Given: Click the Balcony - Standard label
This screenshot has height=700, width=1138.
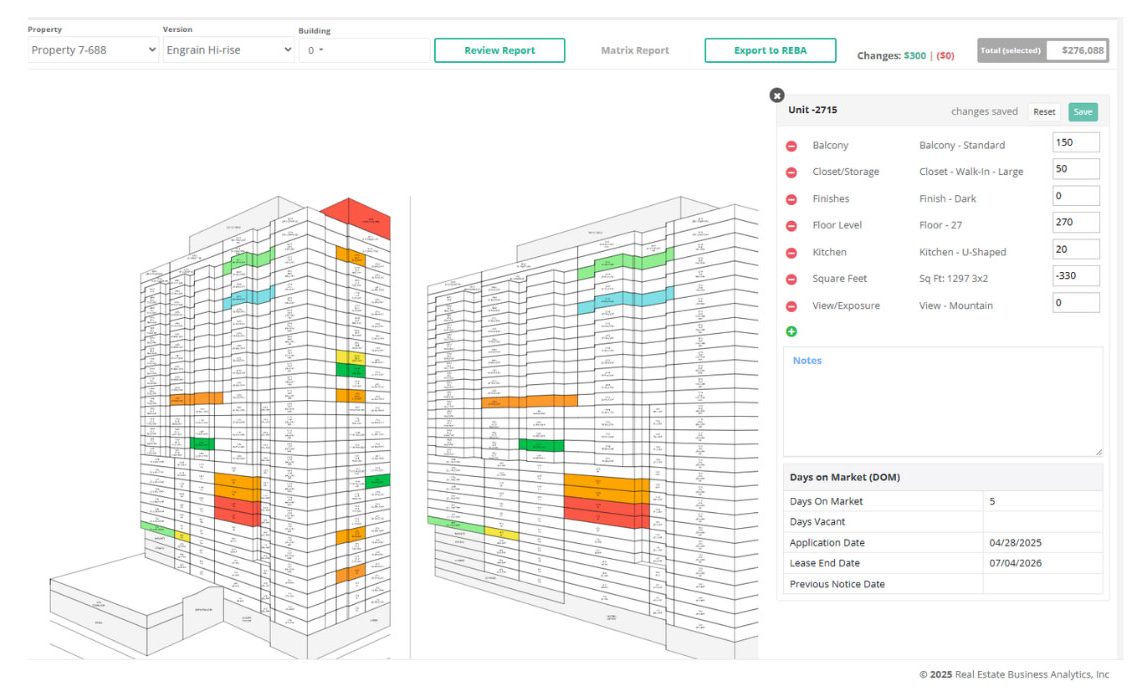Looking at the screenshot, I should coord(962,145).
